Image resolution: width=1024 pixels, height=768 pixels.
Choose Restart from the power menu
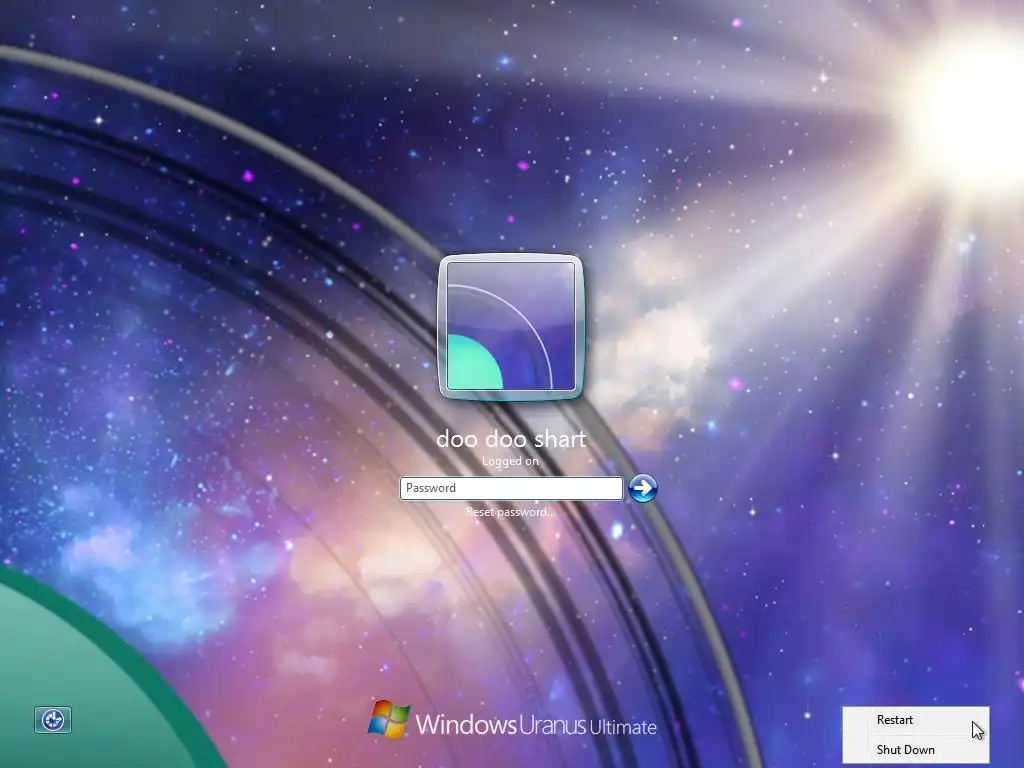916,720
